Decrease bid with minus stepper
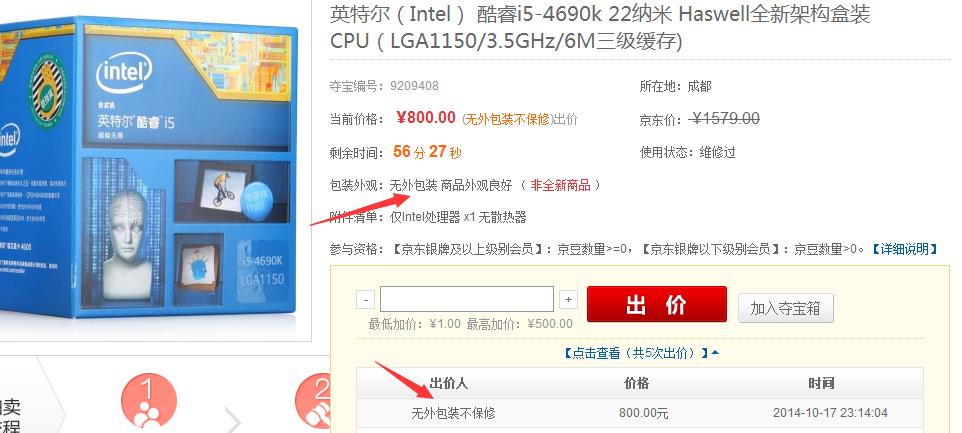 pyautogui.click(x=365, y=300)
